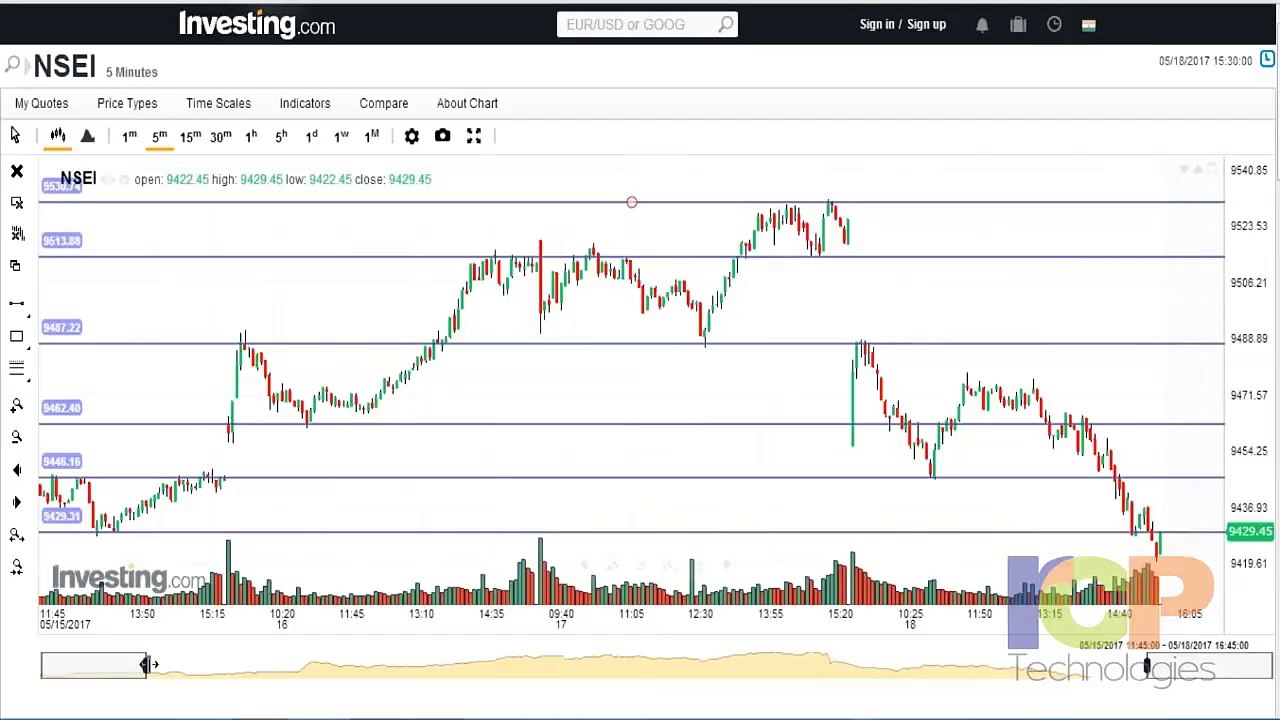
Task: Click magnifier in search box
Action: coord(725,24)
